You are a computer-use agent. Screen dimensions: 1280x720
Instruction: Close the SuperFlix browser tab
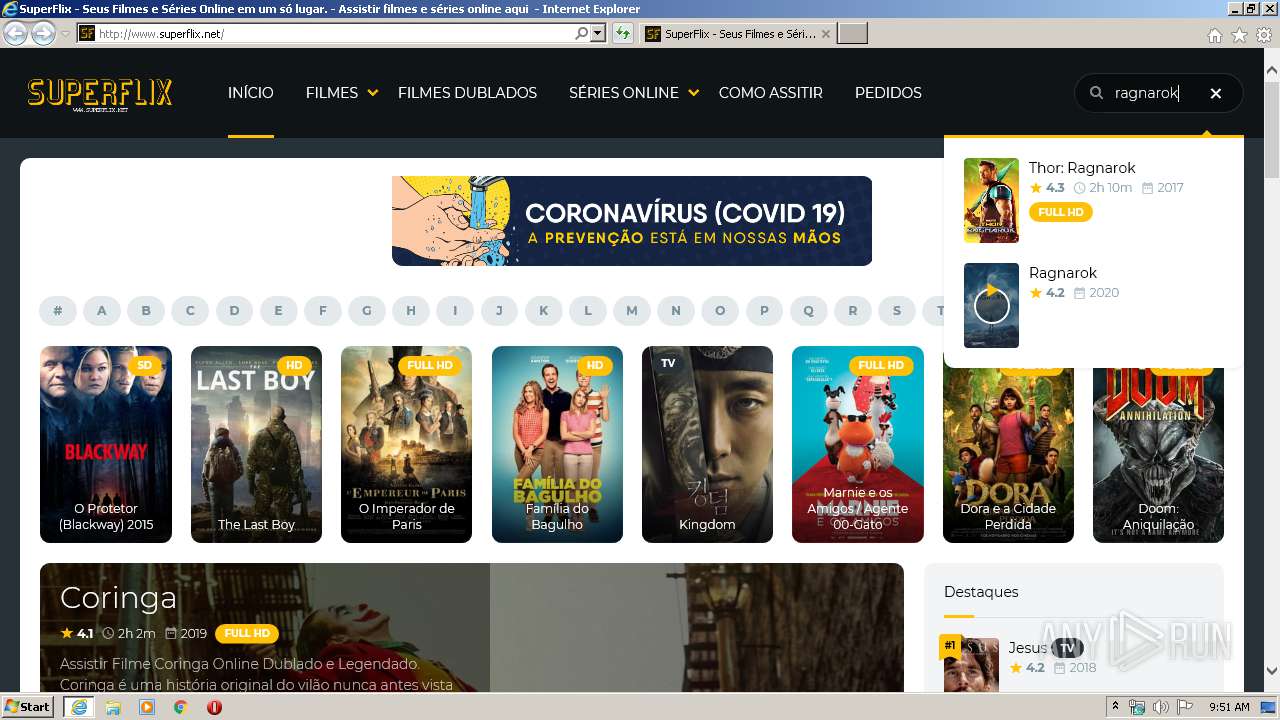click(x=826, y=33)
